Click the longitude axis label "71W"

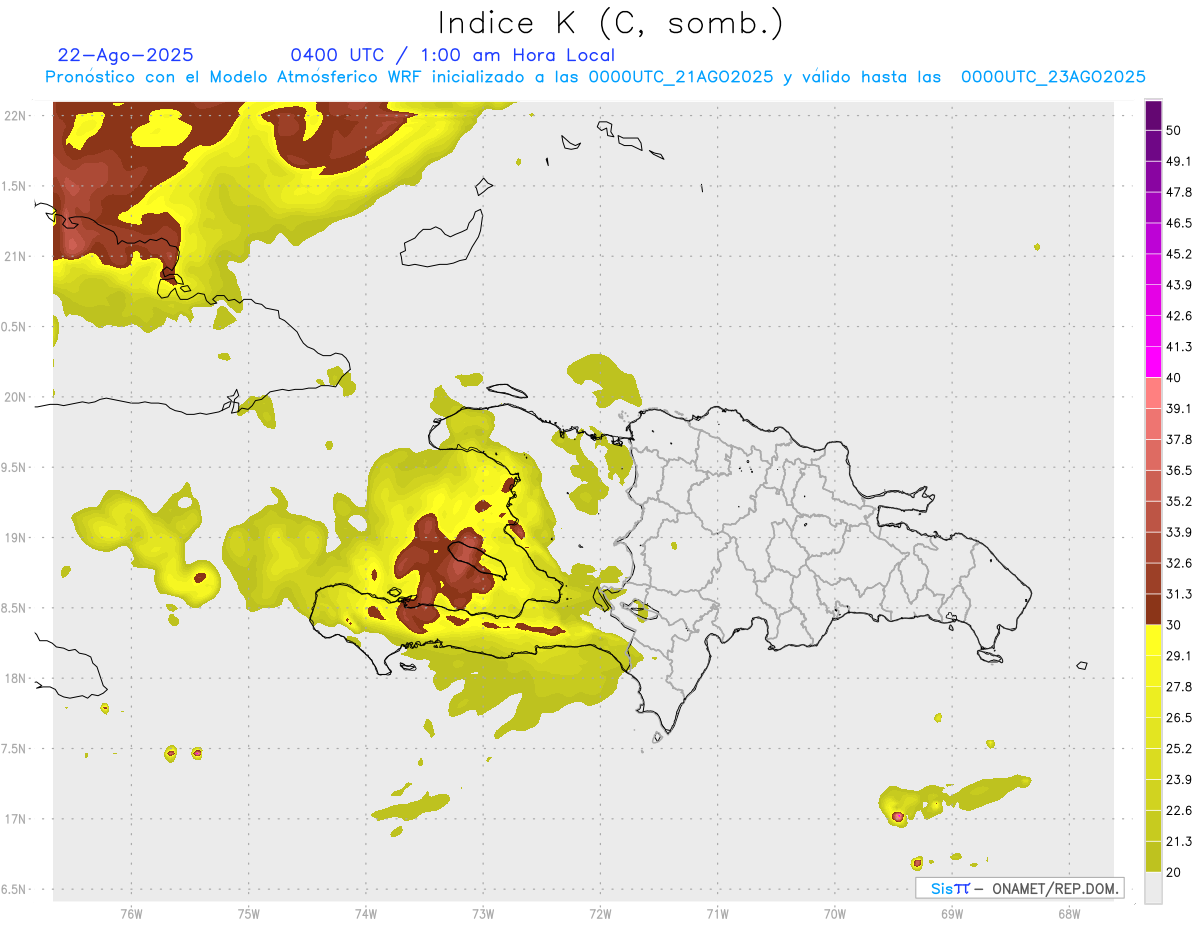point(717,914)
